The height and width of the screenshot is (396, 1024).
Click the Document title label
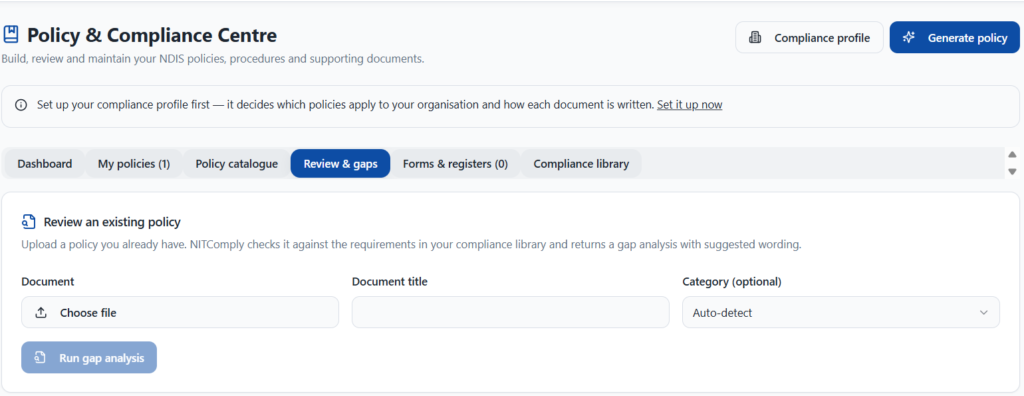390,282
